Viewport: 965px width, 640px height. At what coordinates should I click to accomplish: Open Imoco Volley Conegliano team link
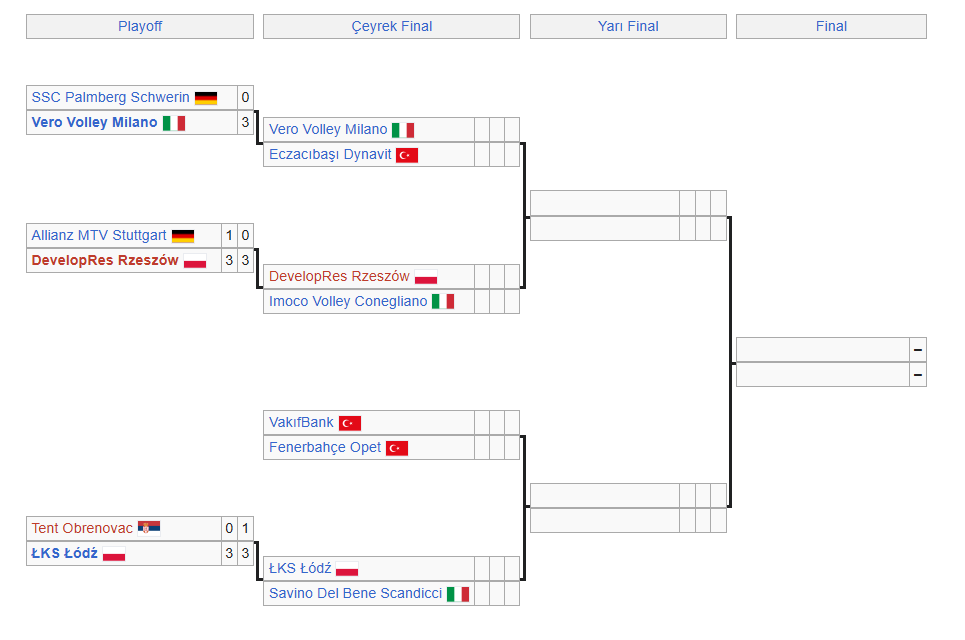pos(348,301)
